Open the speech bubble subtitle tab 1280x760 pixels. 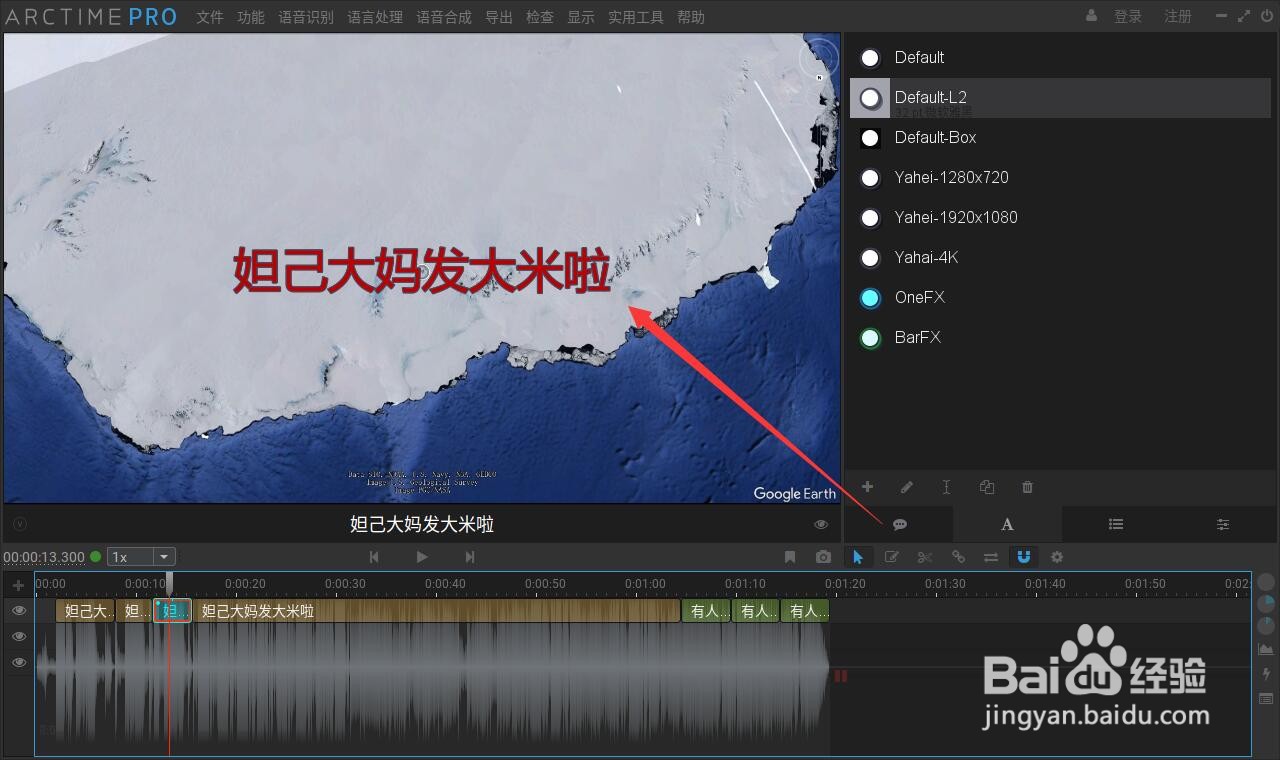(899, 524)
